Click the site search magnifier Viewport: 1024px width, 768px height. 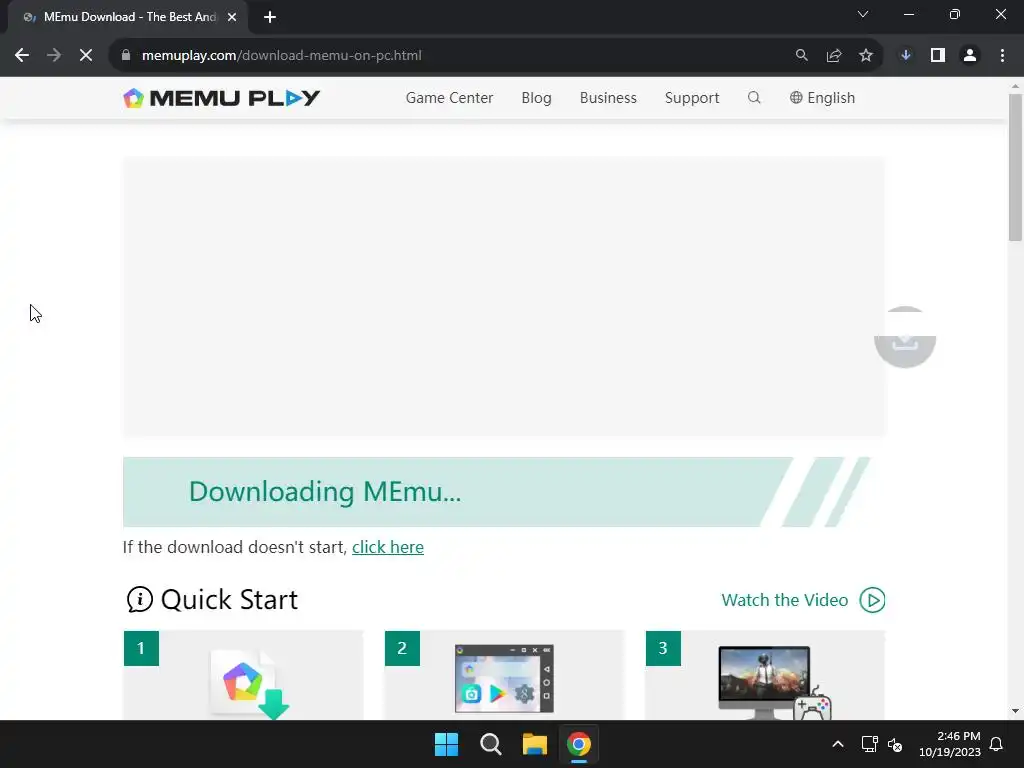[x=754, y=98]
